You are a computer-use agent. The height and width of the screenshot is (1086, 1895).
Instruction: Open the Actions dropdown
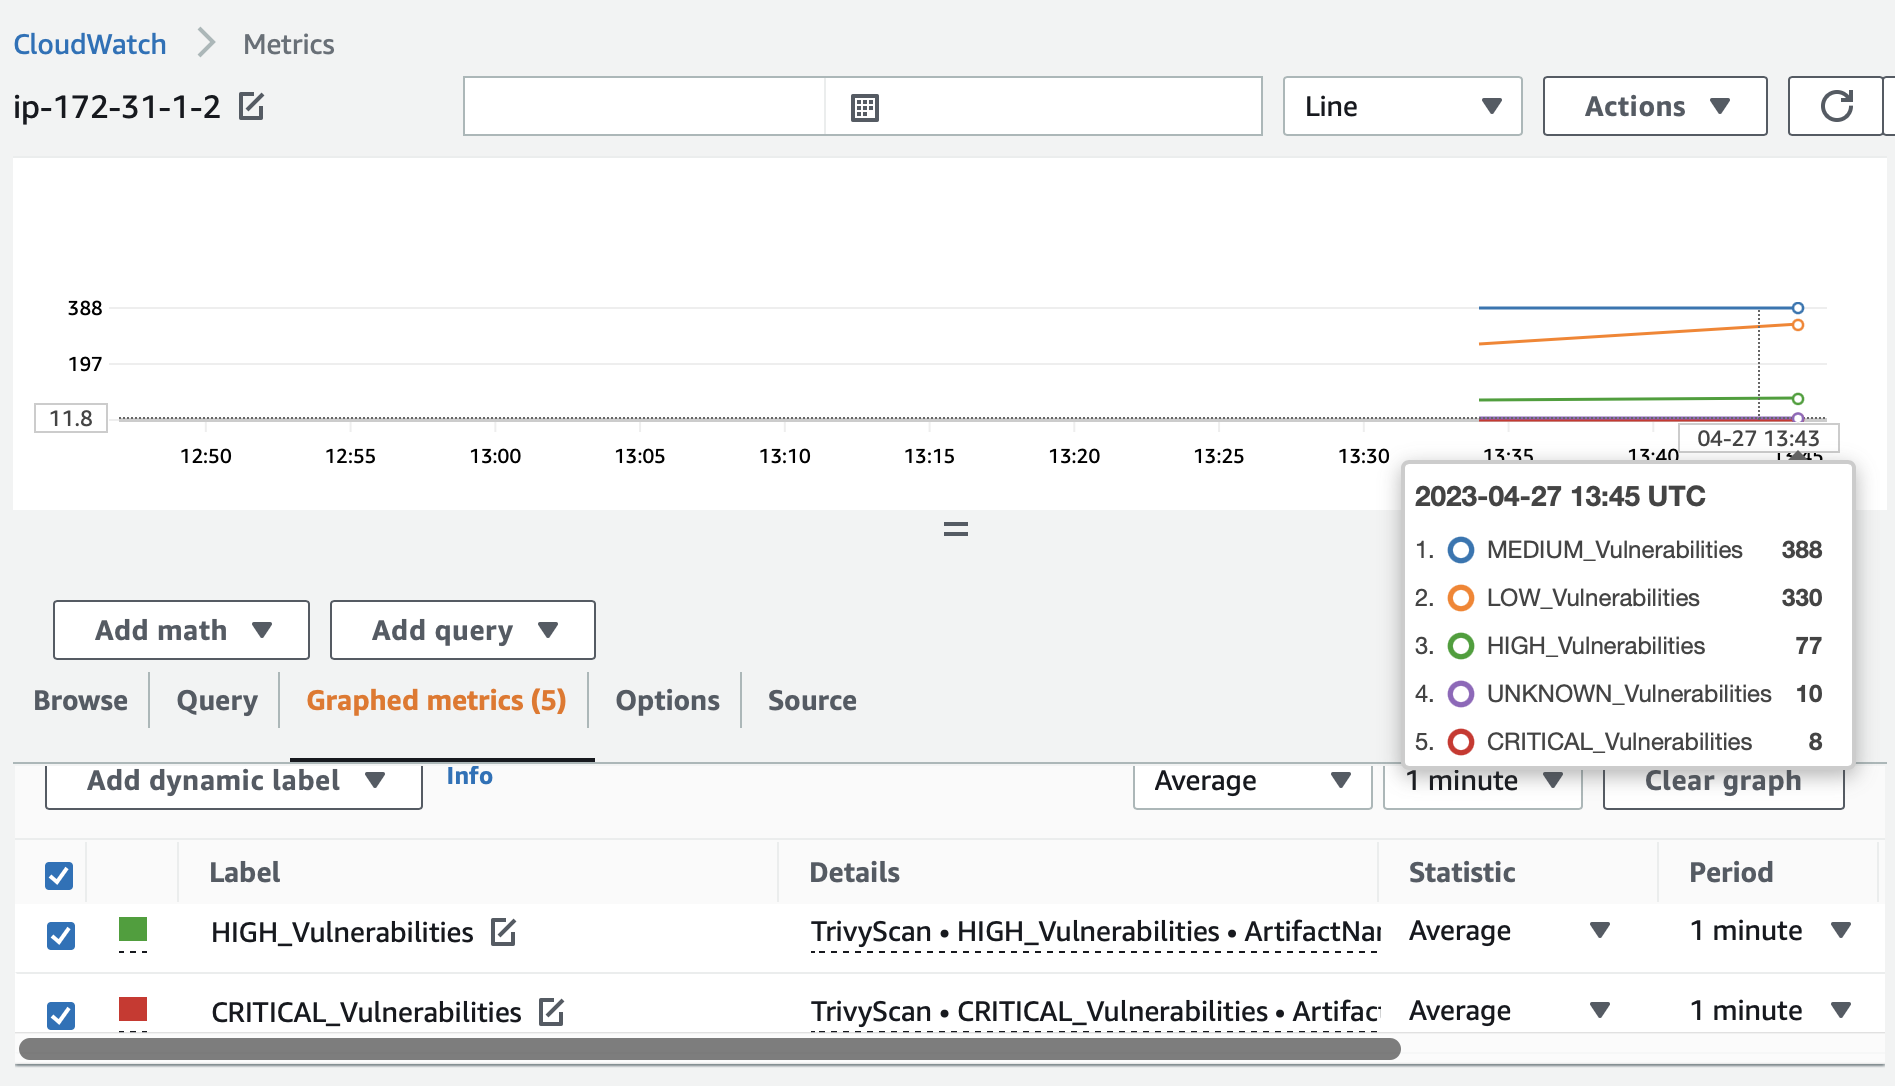pos(1653,106)
